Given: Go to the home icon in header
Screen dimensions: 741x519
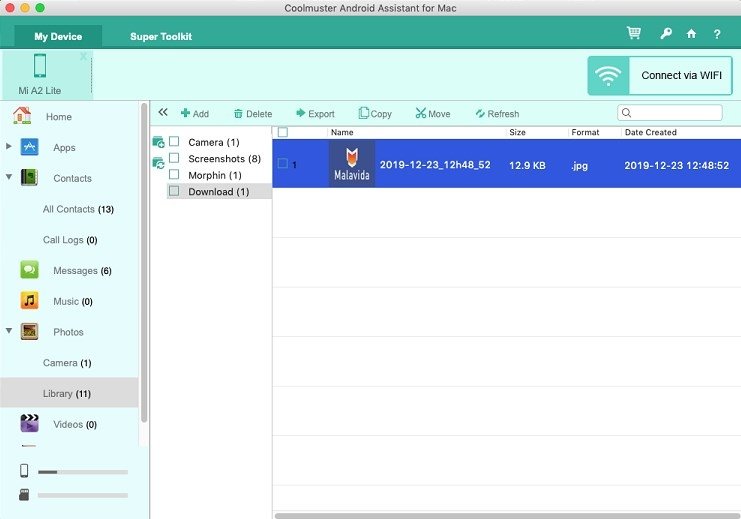Looking at the screenshot, I should [691, 34].
